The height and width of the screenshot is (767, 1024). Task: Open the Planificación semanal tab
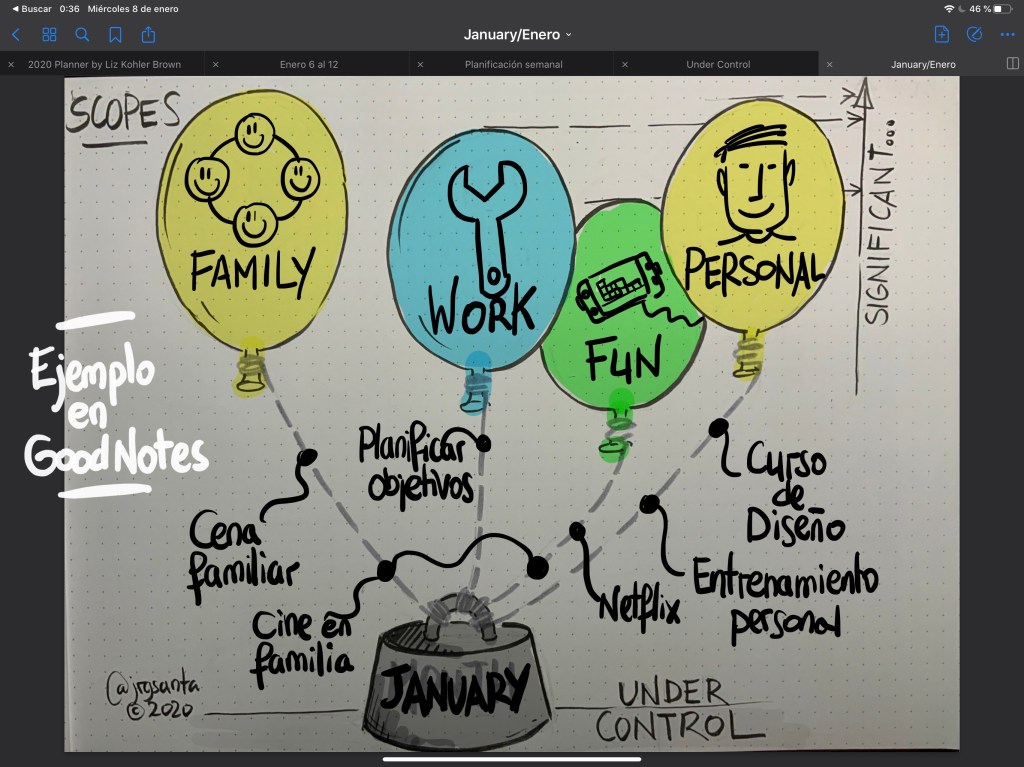pos(513,64)
